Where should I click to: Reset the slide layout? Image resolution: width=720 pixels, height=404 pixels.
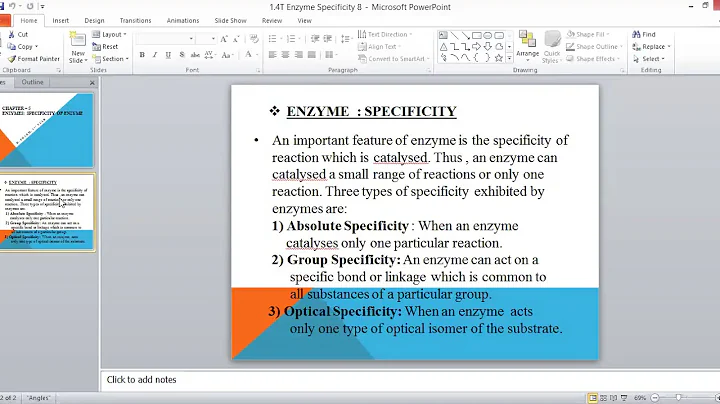105,46
